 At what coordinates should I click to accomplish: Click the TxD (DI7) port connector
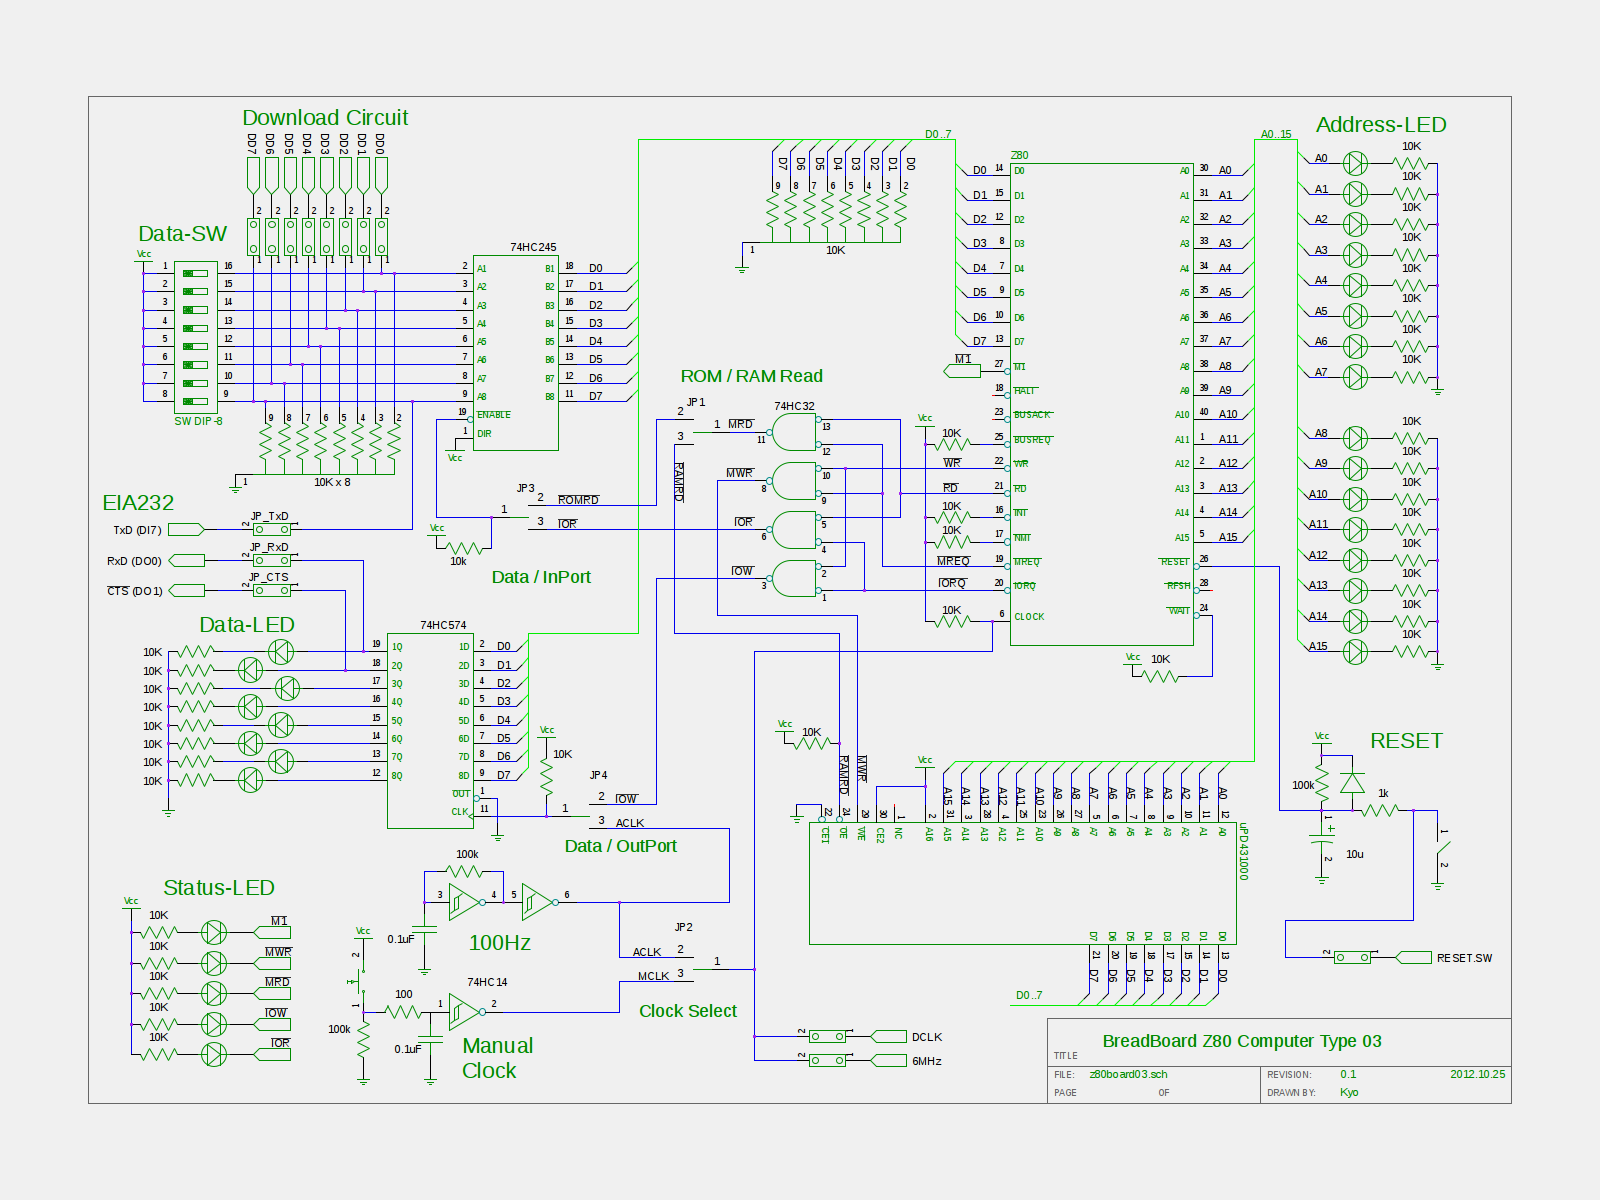pos(186,529)
